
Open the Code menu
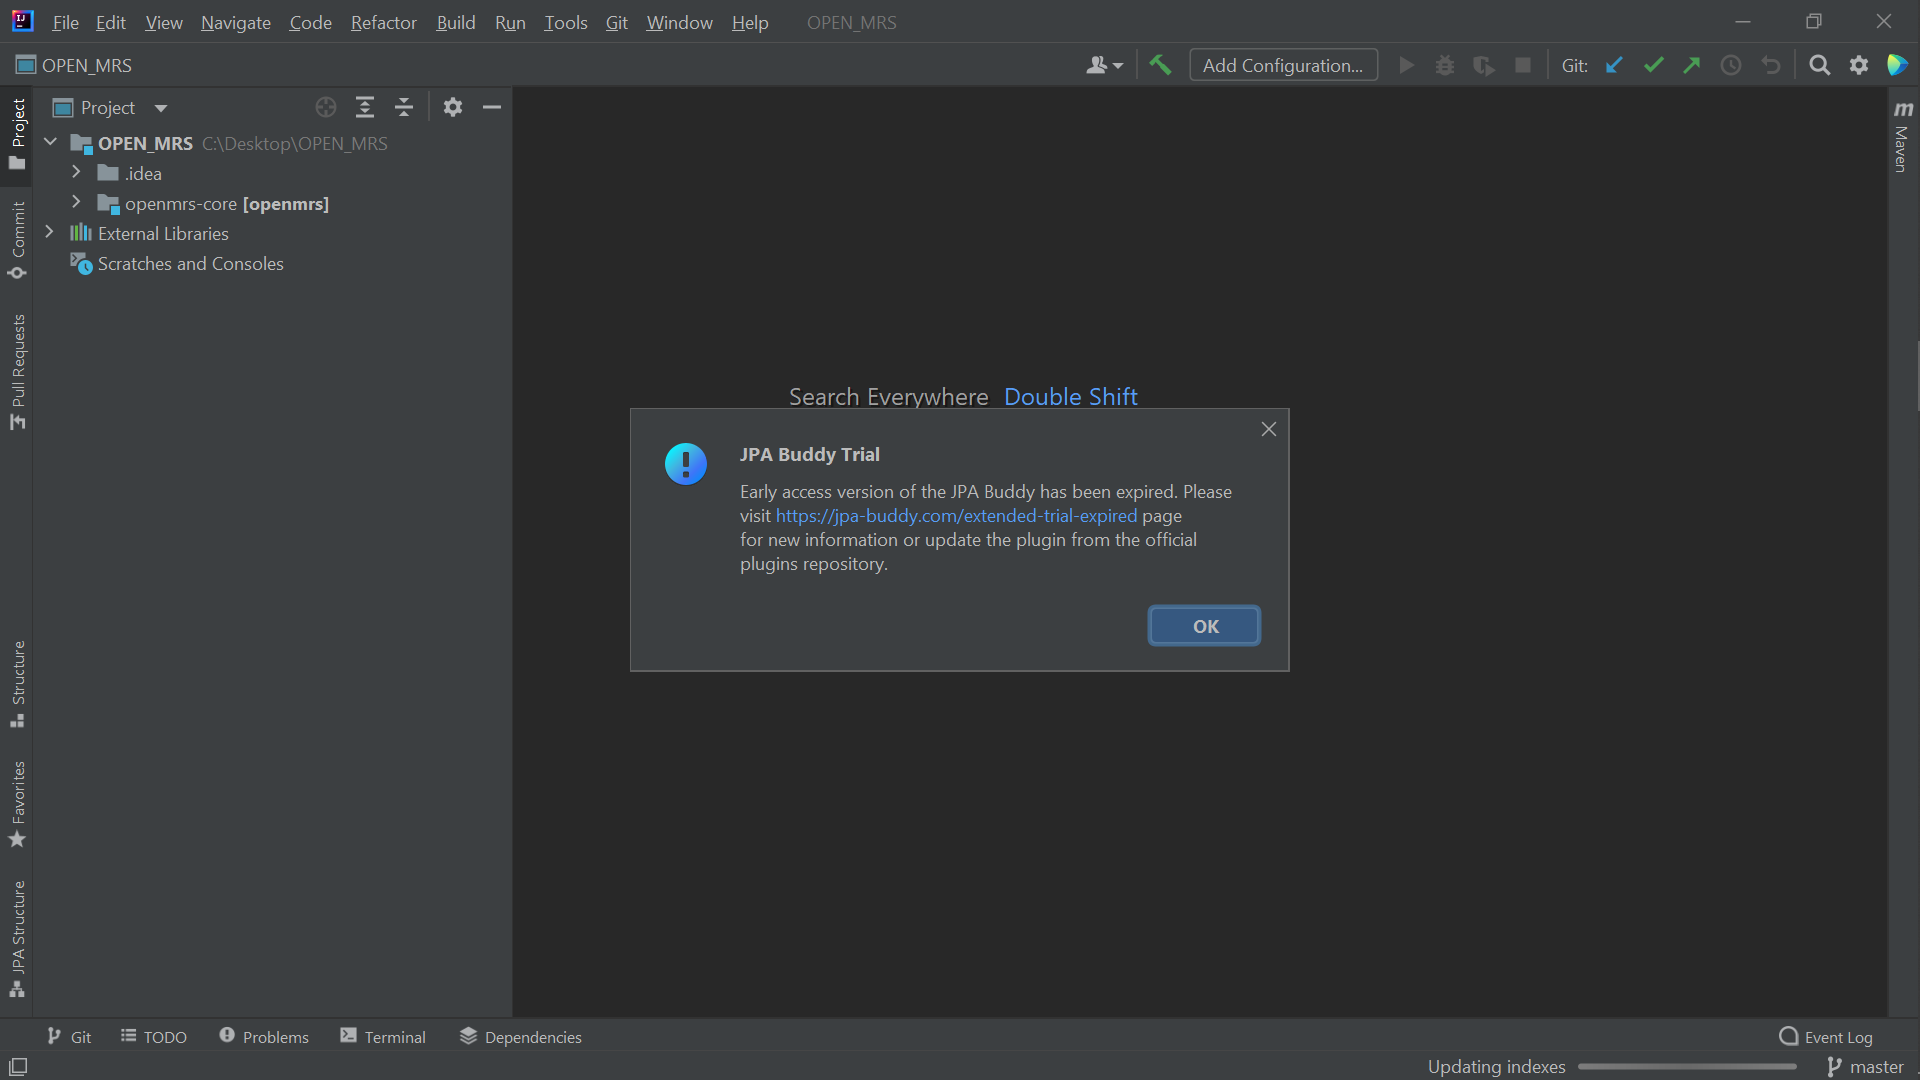pyautogui.click(x=310, y=22)
